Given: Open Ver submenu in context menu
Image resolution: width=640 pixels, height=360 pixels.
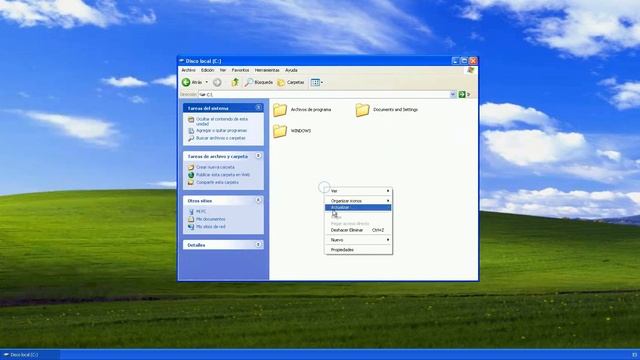Looking at the screenshot, I should tap(358, 191).
